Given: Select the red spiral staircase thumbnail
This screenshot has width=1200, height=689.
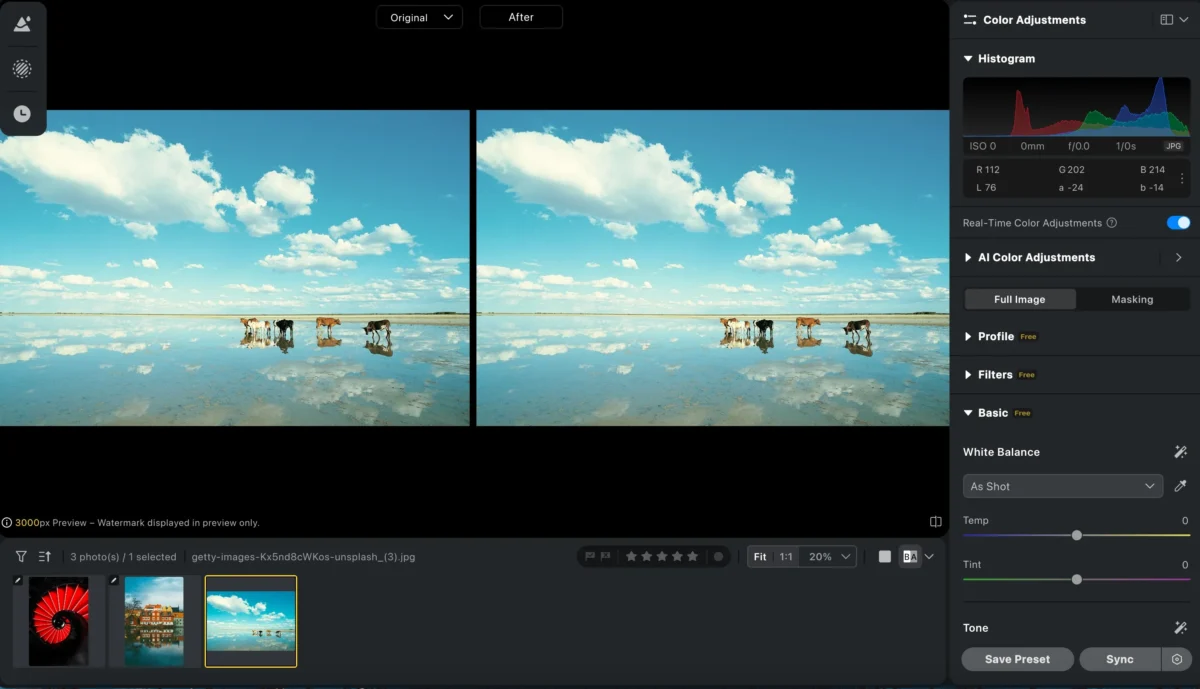Looking at the screenshot, I should [x=58, y=621].
